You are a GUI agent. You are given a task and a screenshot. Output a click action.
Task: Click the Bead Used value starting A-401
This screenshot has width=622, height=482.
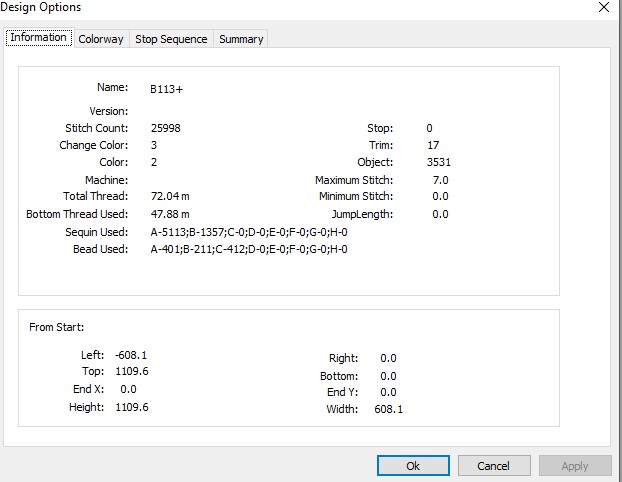249,249
